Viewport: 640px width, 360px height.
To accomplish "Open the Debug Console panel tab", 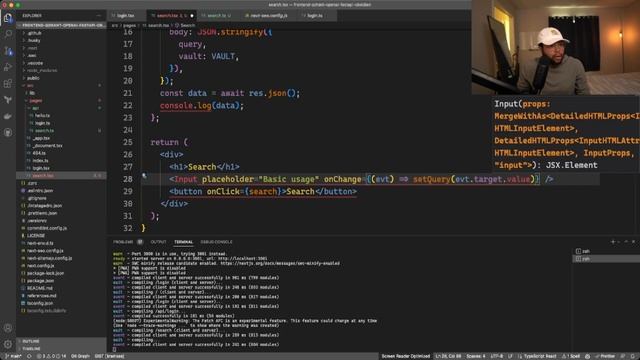I will pos(216,242).
